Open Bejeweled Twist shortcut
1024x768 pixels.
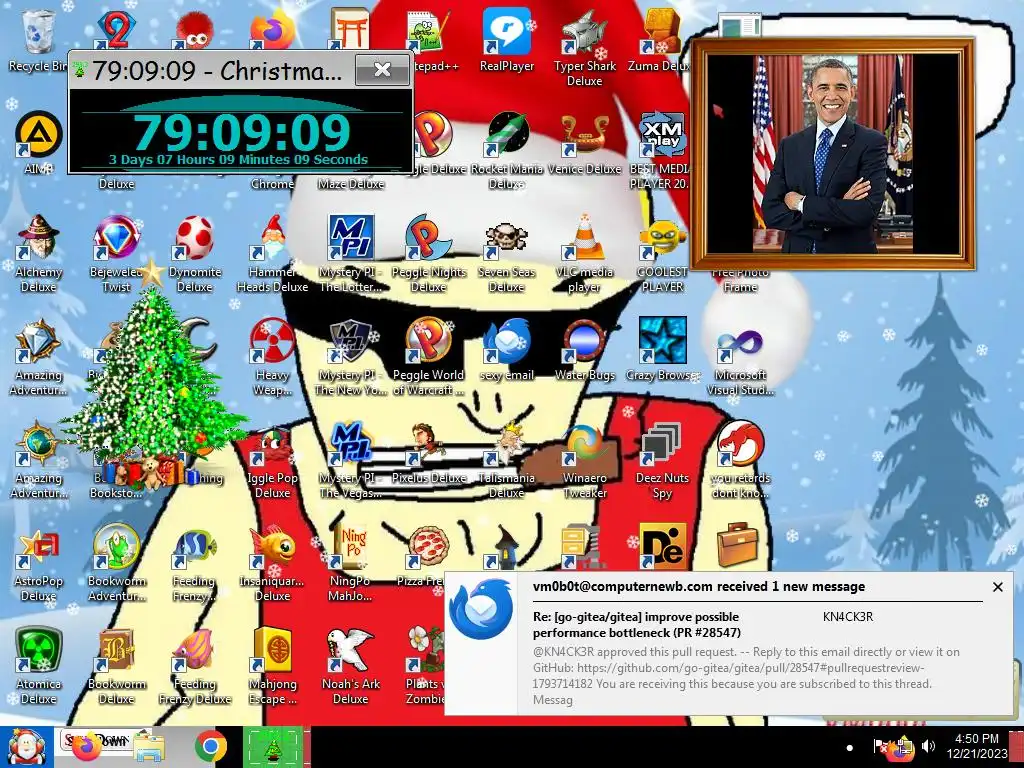pyautogui.click(x=116, y=253)
